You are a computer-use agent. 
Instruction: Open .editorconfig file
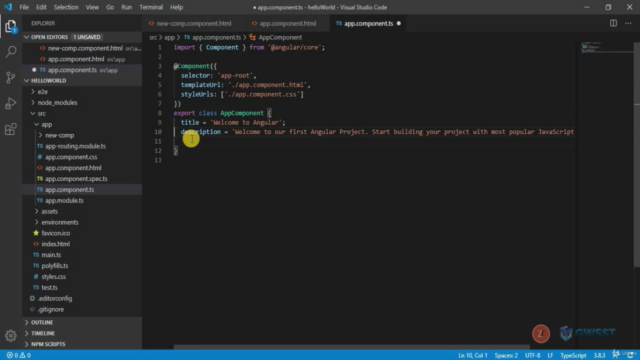pos(82,298)
